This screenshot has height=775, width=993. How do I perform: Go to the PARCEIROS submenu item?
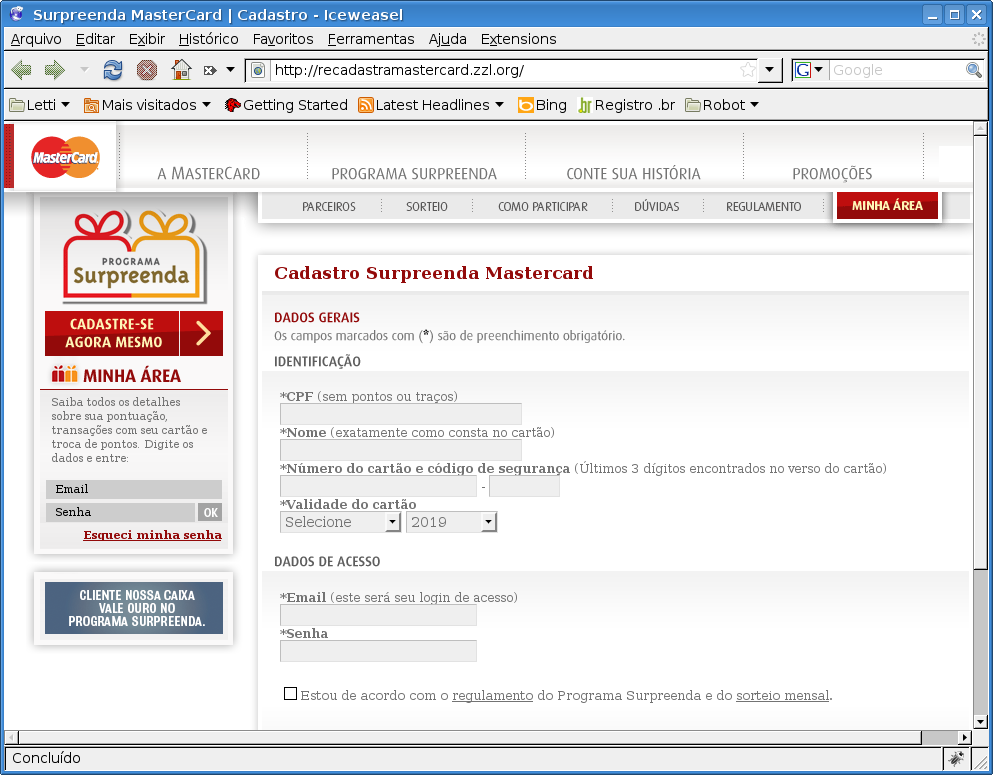point(329,206)
